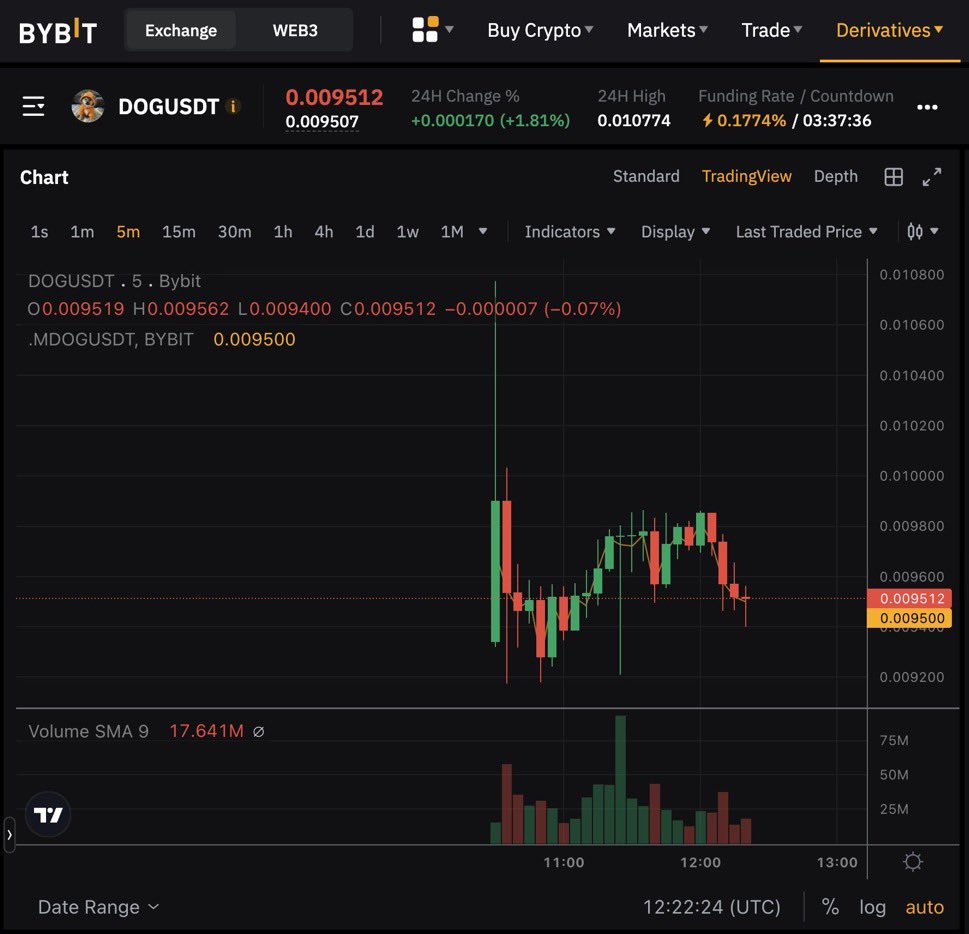Image resolution: width=969 pixels, height=934 pixels.
Task: Open the apps grid icon
Action: (425, 30)
